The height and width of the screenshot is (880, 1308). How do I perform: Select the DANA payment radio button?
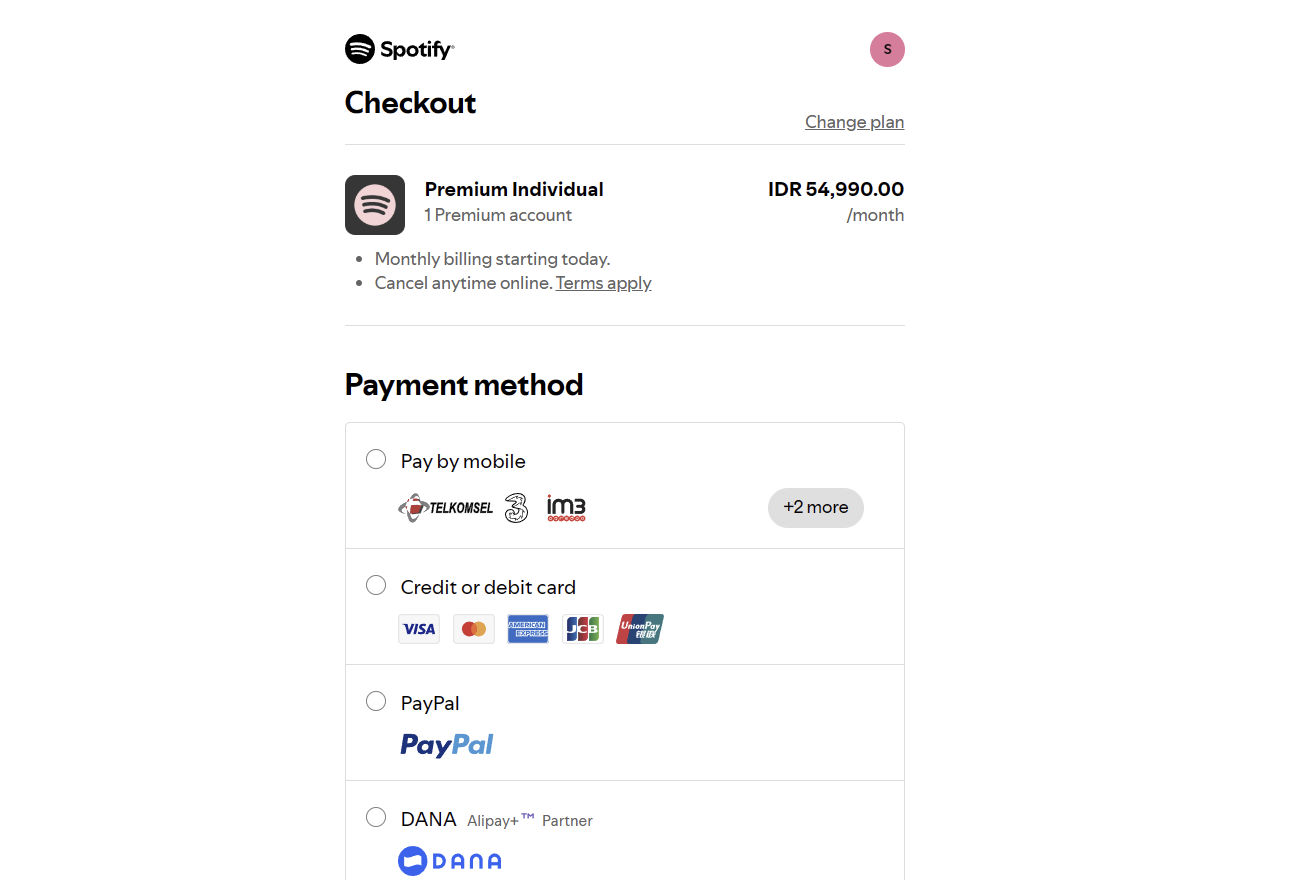click(x=376, y=817)
